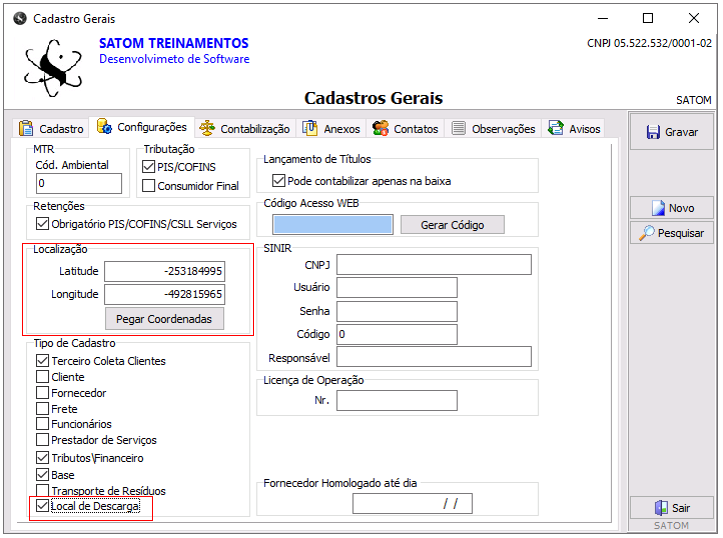The width and height of the screenshot is (723, 538).
Task: Click the Novo document icon
Action: click(x=658, y=208)
